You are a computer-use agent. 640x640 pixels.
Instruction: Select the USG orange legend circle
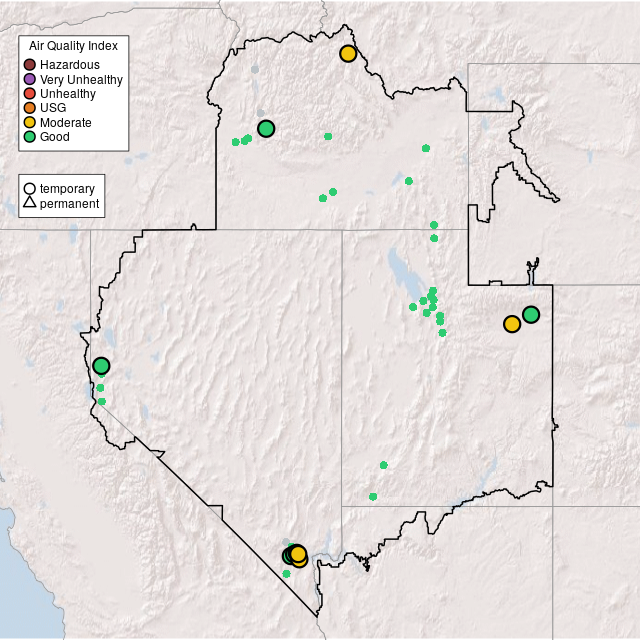pyautogui.click(x=30, y=108)
